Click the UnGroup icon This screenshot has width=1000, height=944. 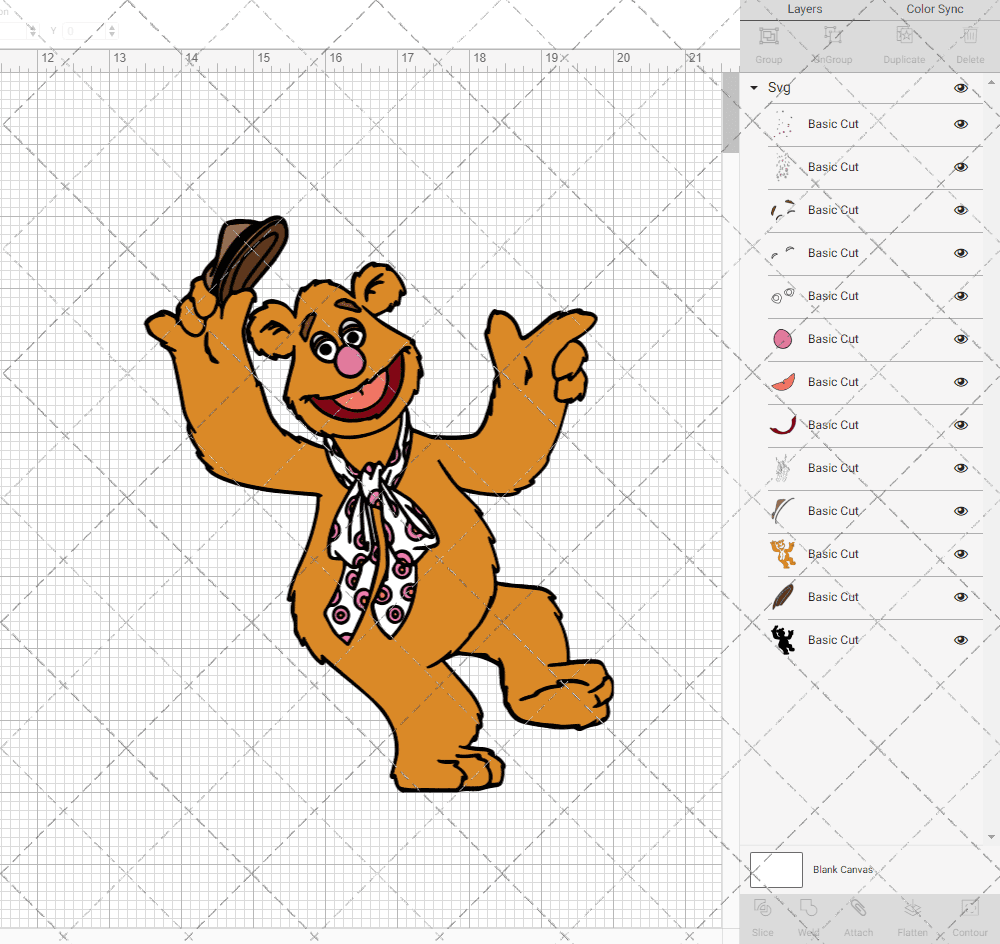tap(832, 36)
